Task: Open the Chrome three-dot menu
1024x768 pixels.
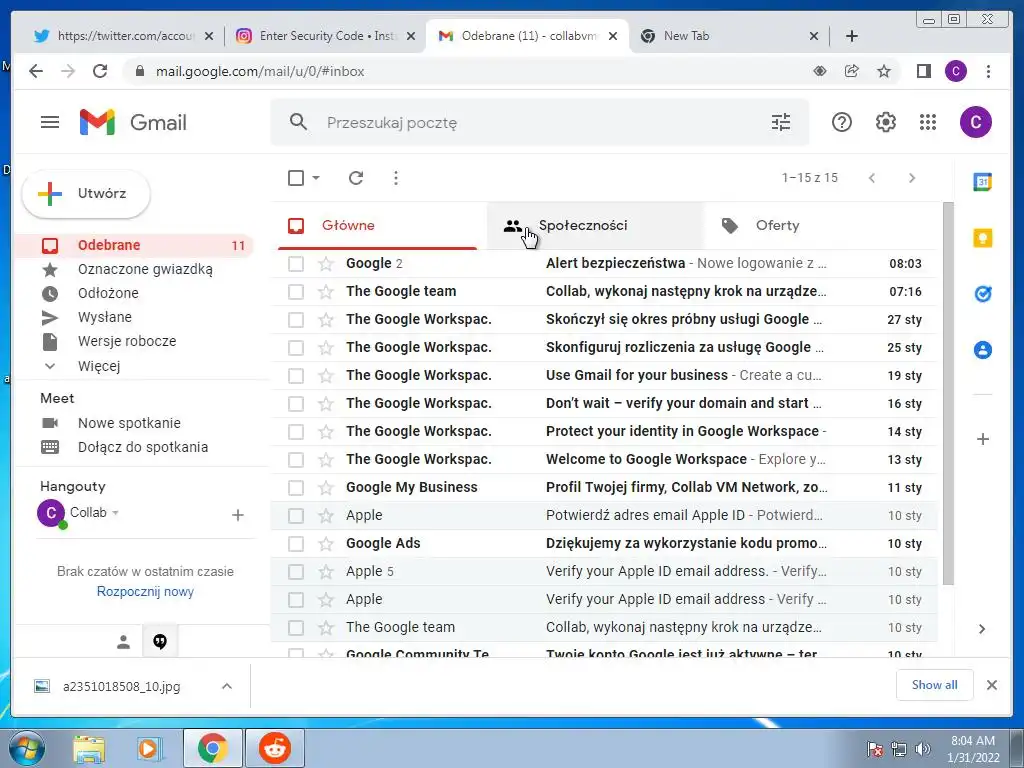Action: [x=988, y=71]
